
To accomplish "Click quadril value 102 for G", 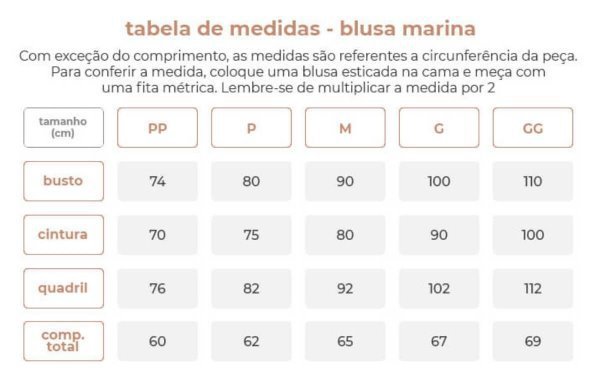I will (439, 288).
